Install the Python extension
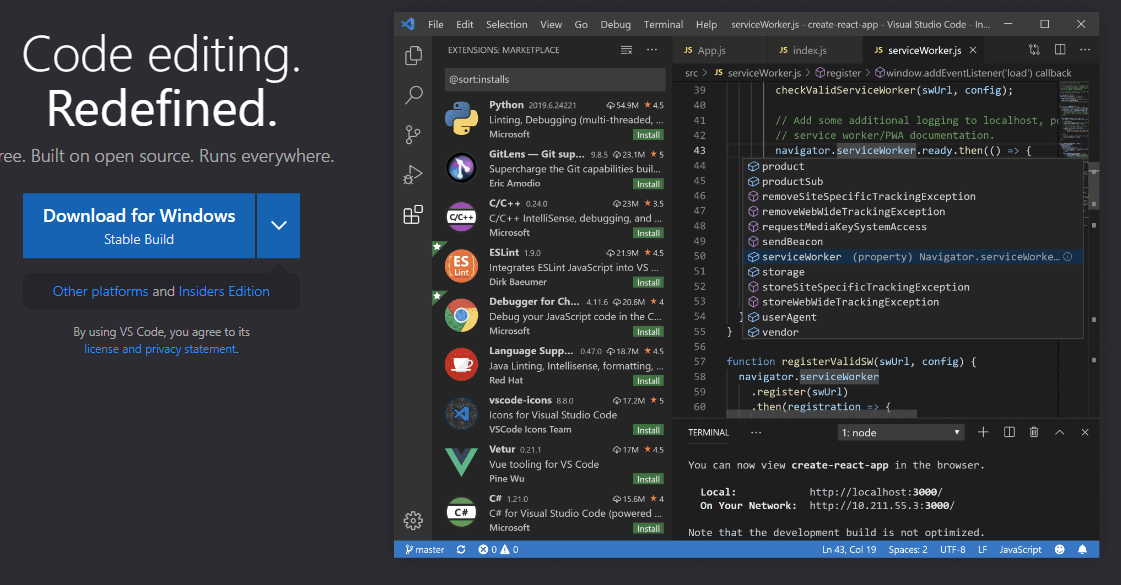Screen dimensions: 1121x585 pos(648,134)
